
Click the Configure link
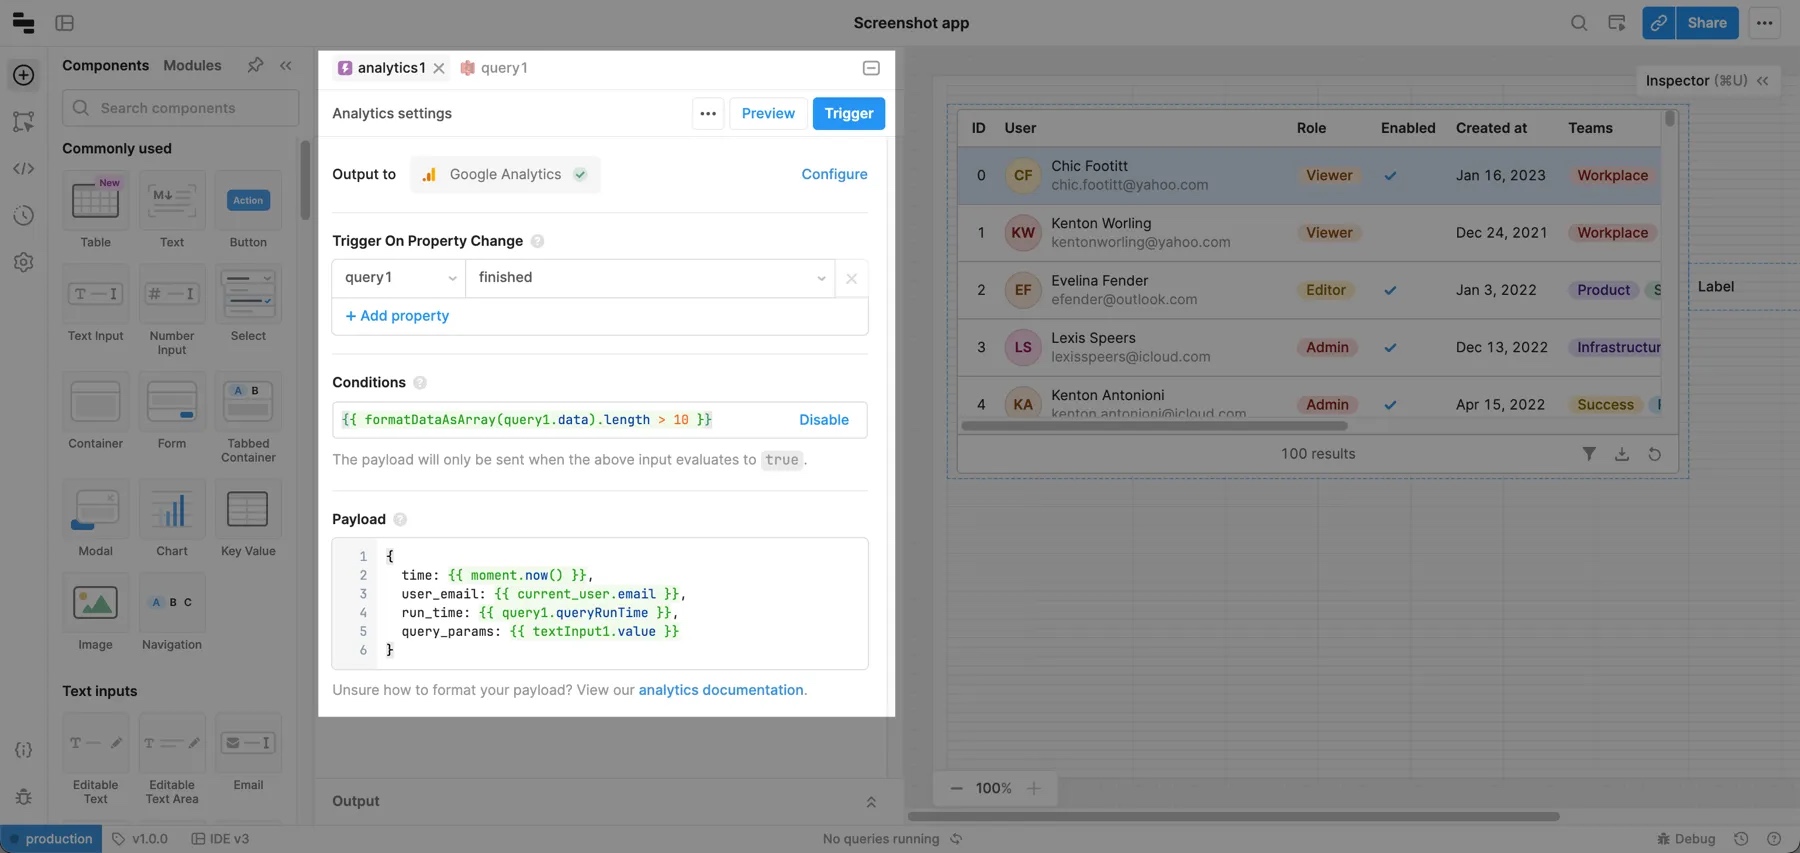(x=834, y=174)
